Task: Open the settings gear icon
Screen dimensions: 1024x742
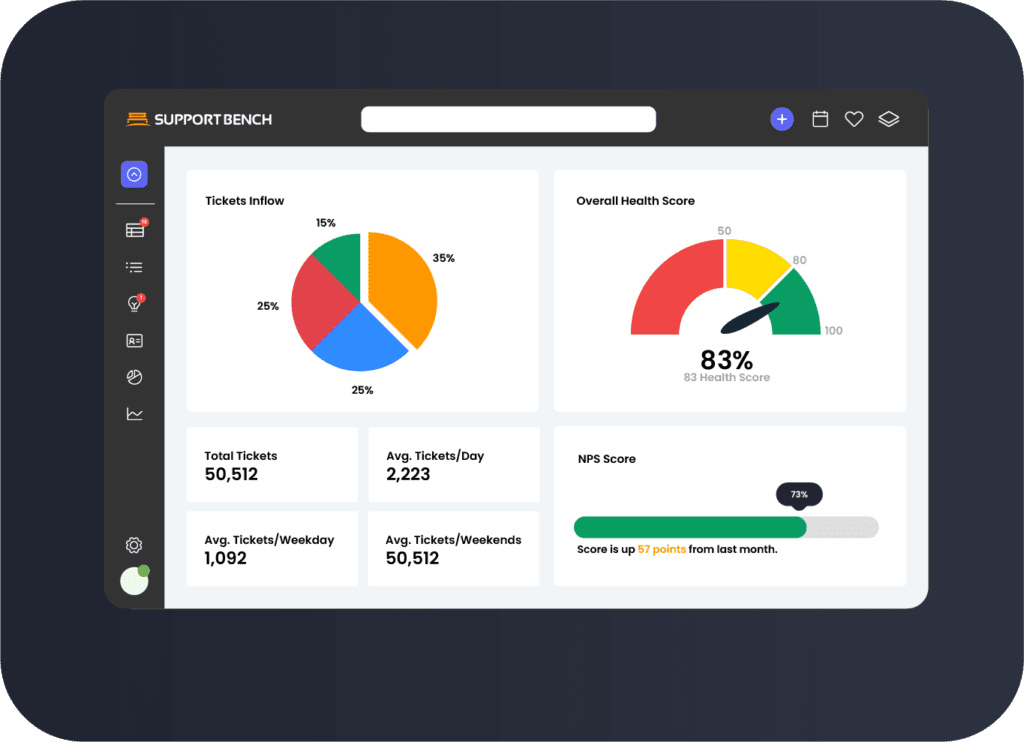Action: (134, 545)
